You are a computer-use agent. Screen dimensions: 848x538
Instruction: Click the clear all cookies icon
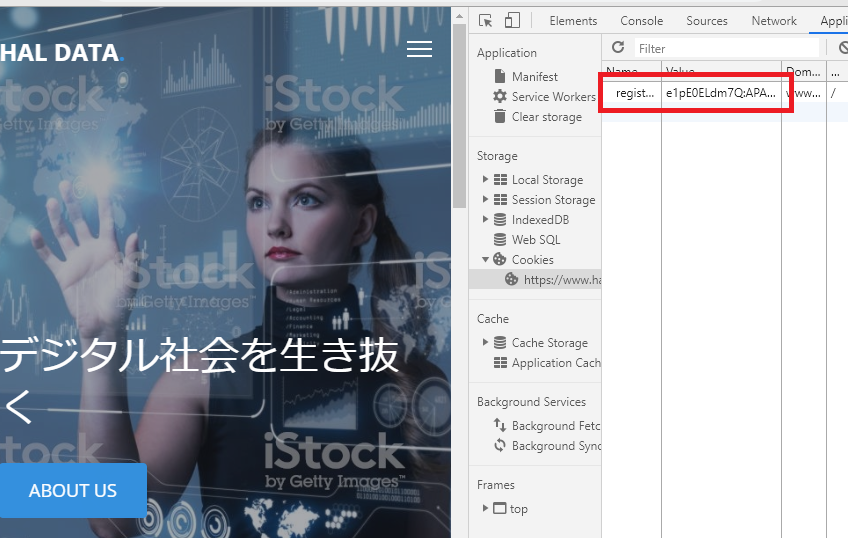point(843,48)
